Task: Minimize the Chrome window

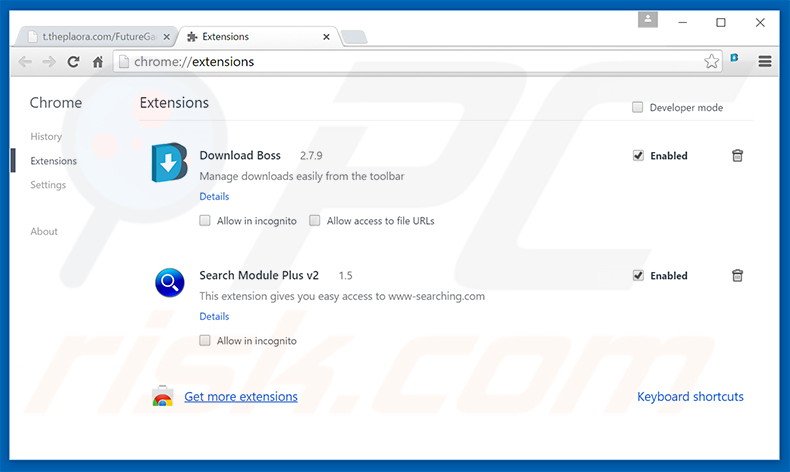Action: (x=683, y=23)
